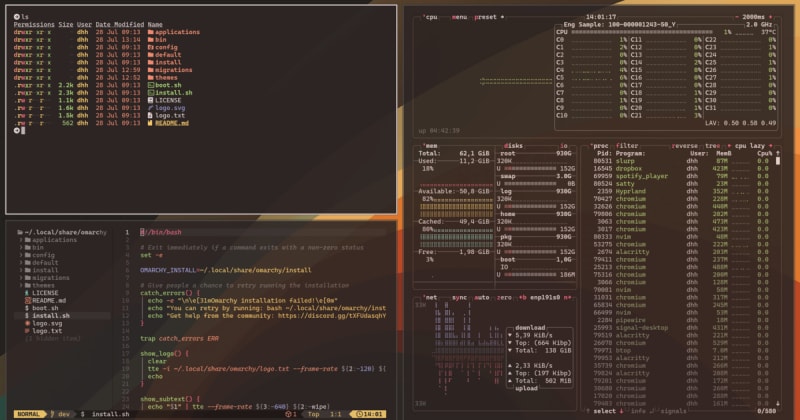Click the applications folder icon in ls output

point(150,32)
